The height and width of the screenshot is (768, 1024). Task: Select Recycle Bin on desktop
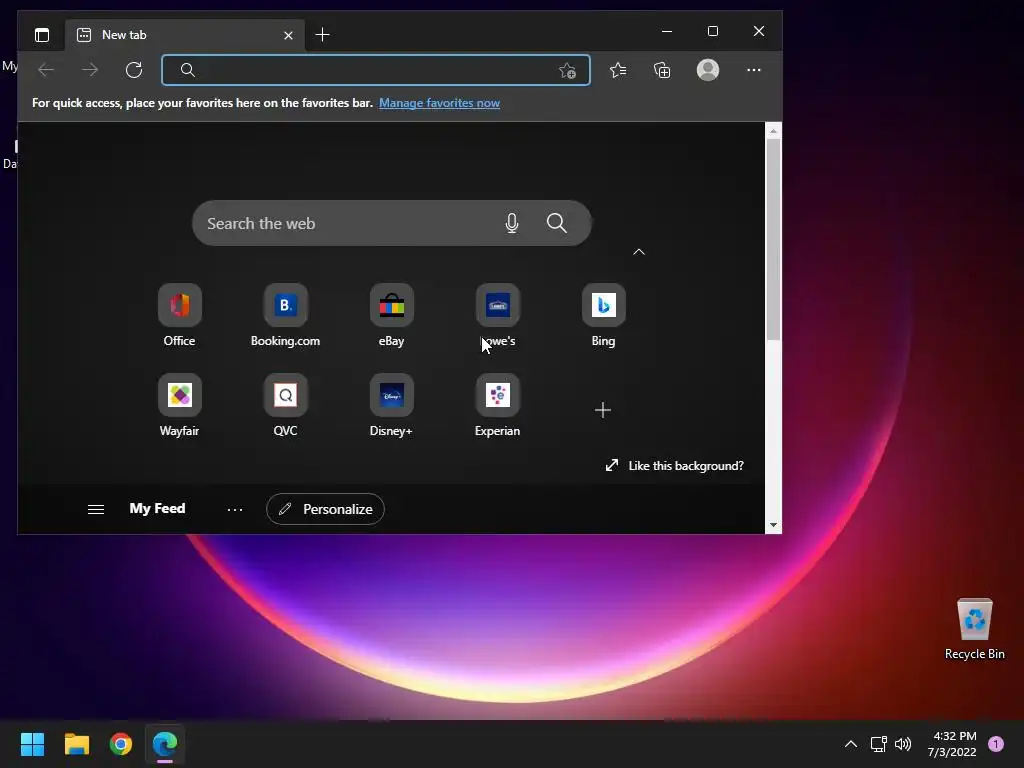point(974,629)
